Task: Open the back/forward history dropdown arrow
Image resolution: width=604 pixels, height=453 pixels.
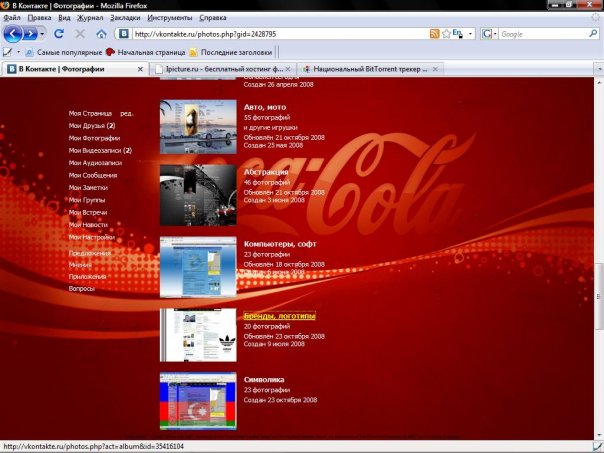Action: (42, 34)
